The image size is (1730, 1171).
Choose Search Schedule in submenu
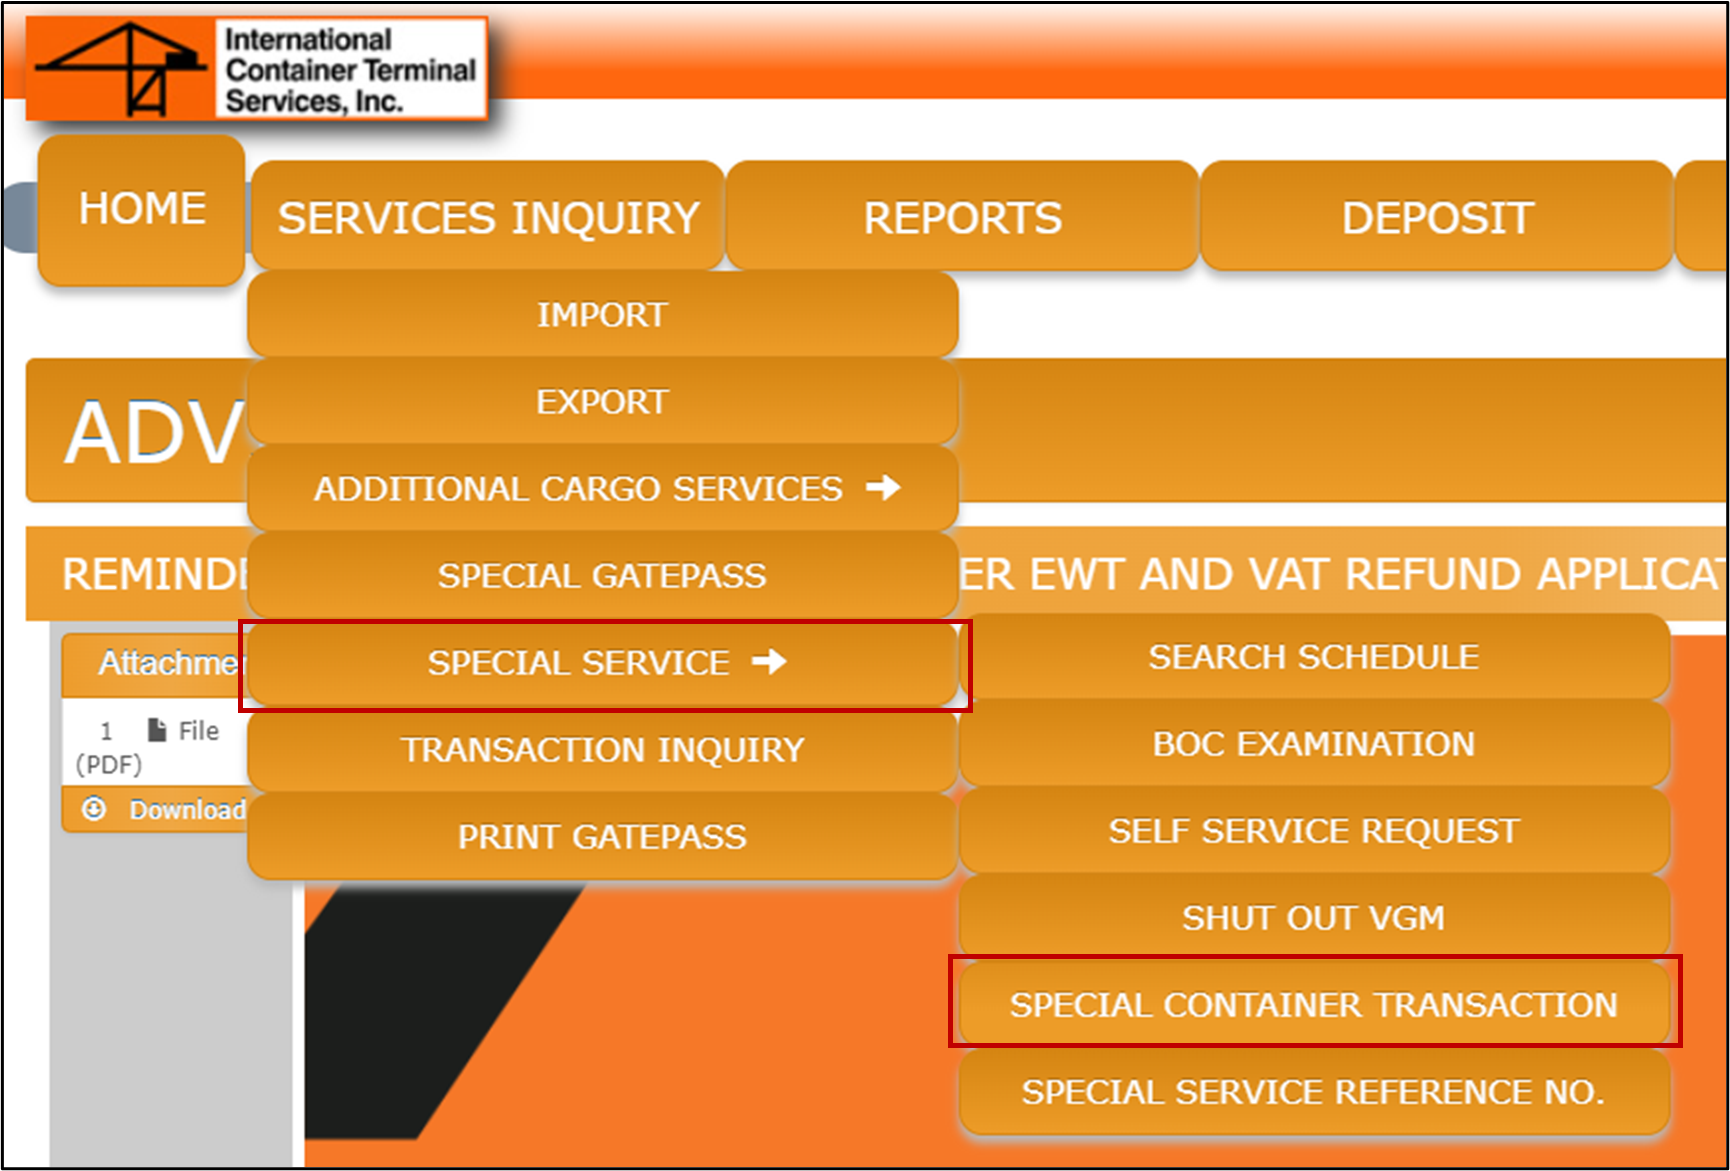click(x=1313, y=657)
